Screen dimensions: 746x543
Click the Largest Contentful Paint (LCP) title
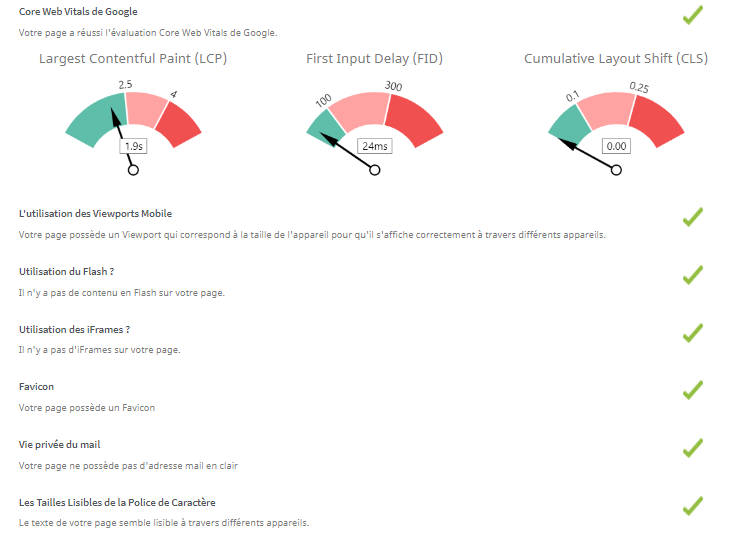(133, 59)
